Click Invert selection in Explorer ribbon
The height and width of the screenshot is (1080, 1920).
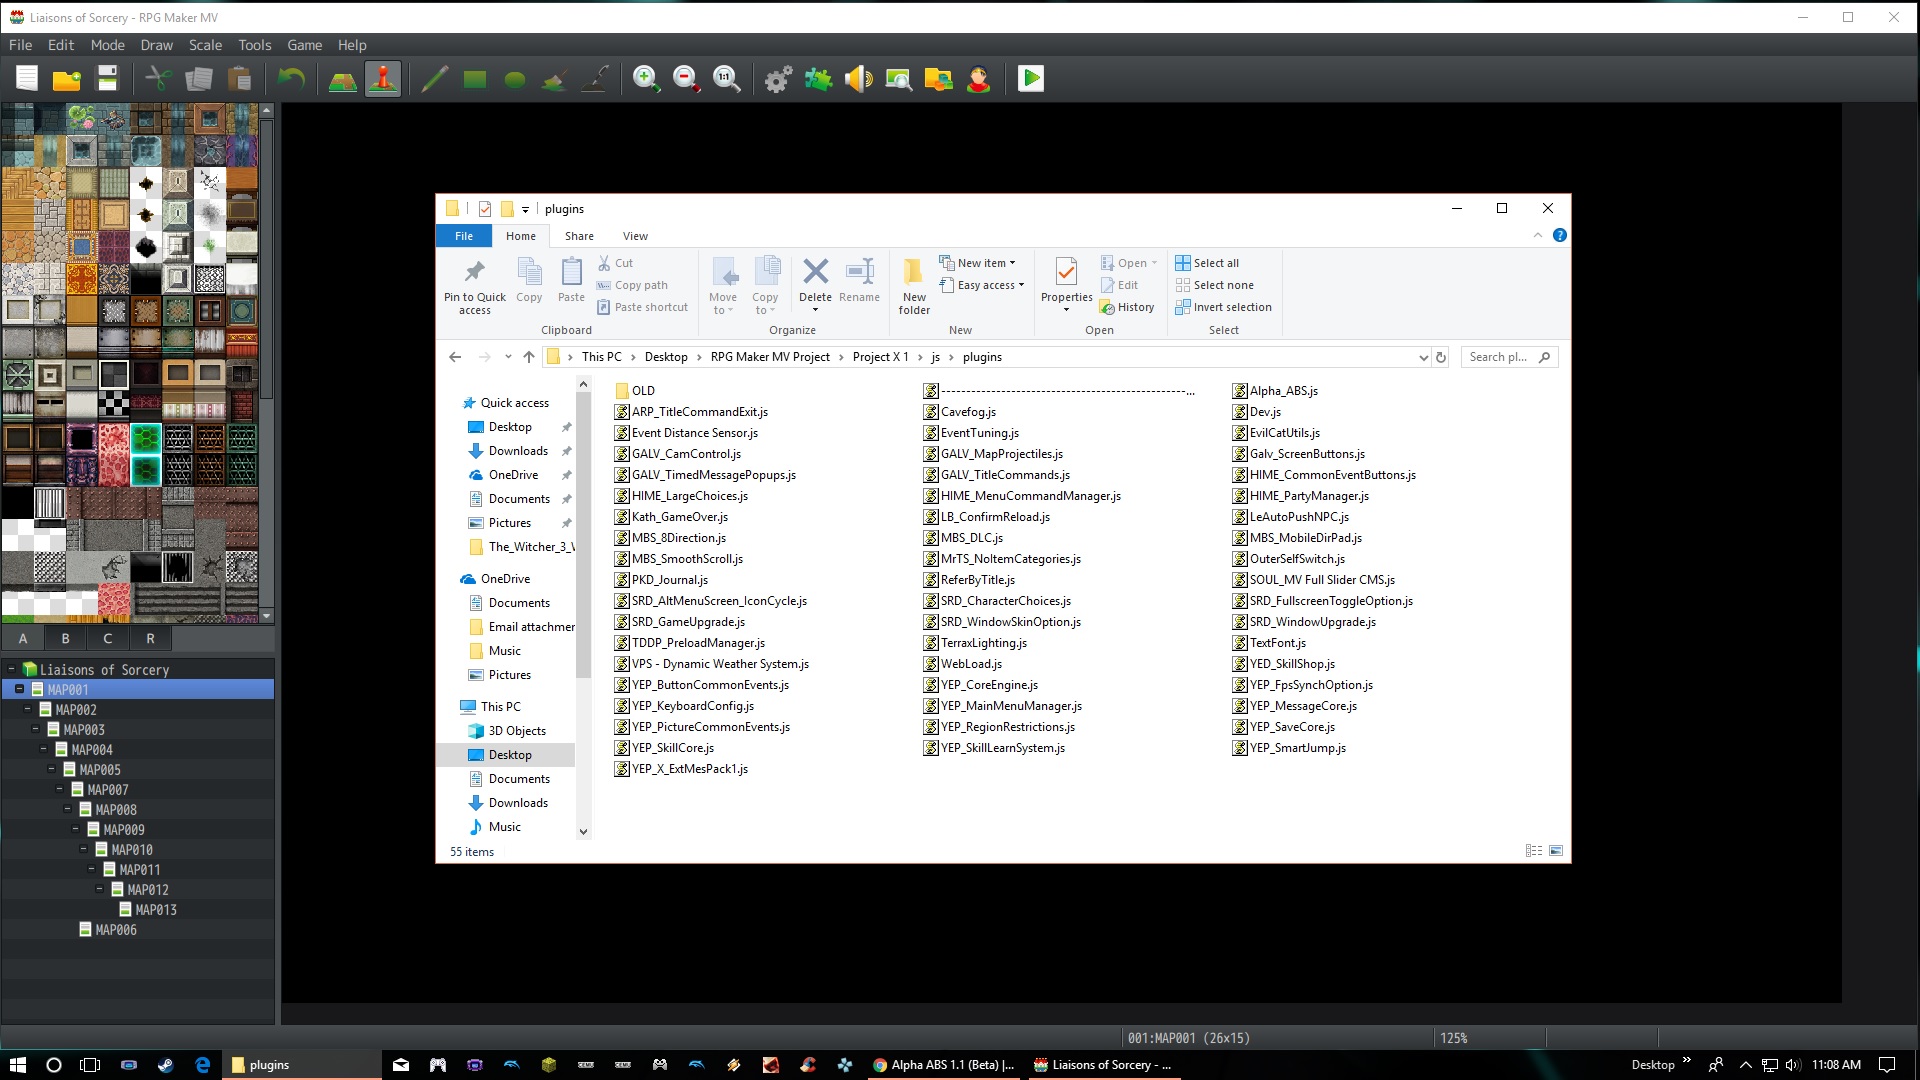[x=1223, y=307]
